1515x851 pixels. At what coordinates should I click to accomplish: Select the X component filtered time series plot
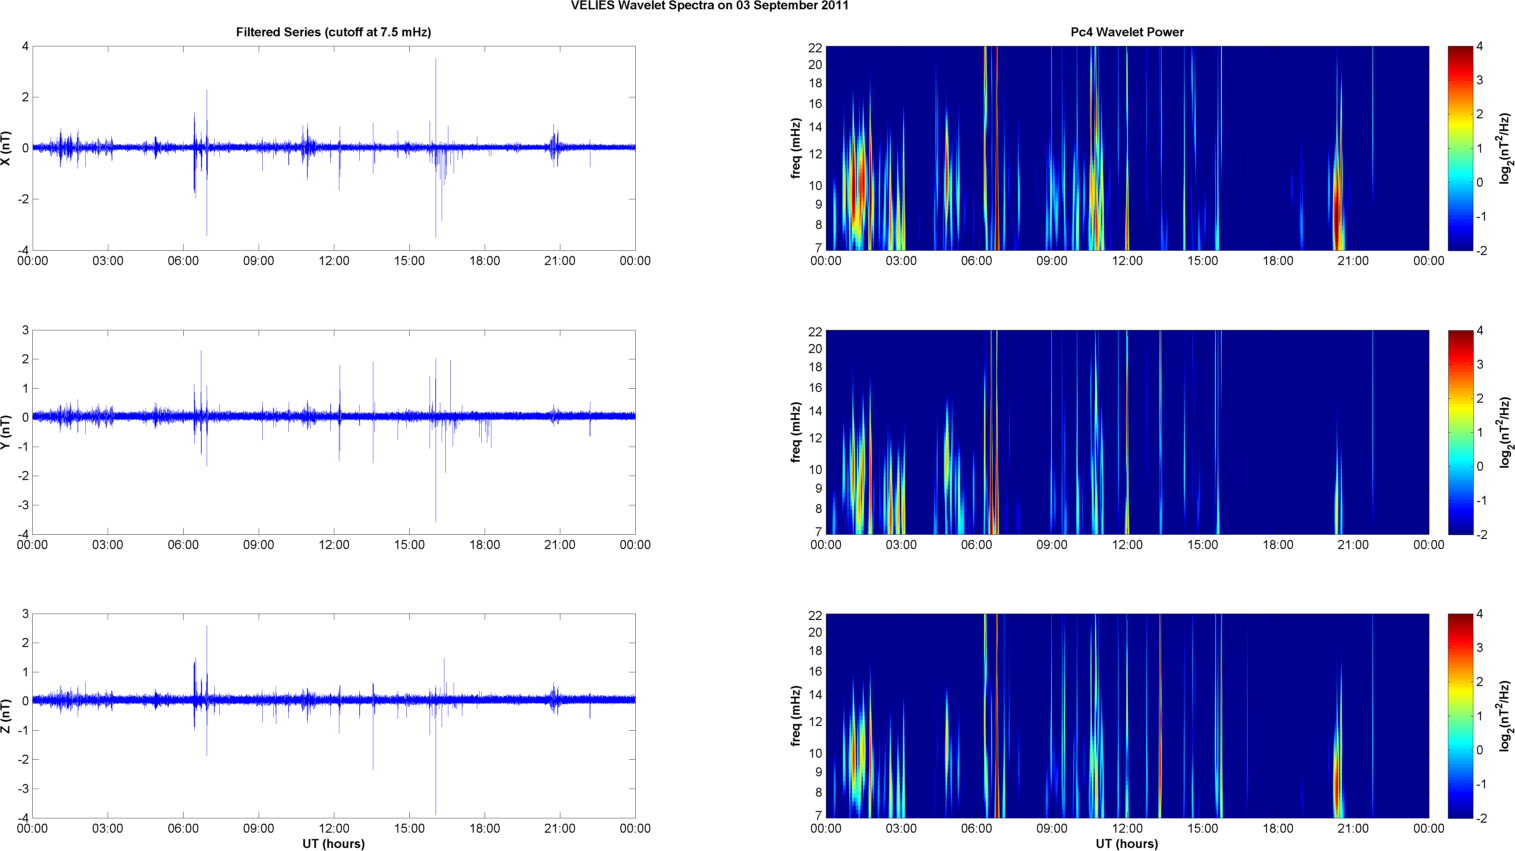[x=333, y=148]
